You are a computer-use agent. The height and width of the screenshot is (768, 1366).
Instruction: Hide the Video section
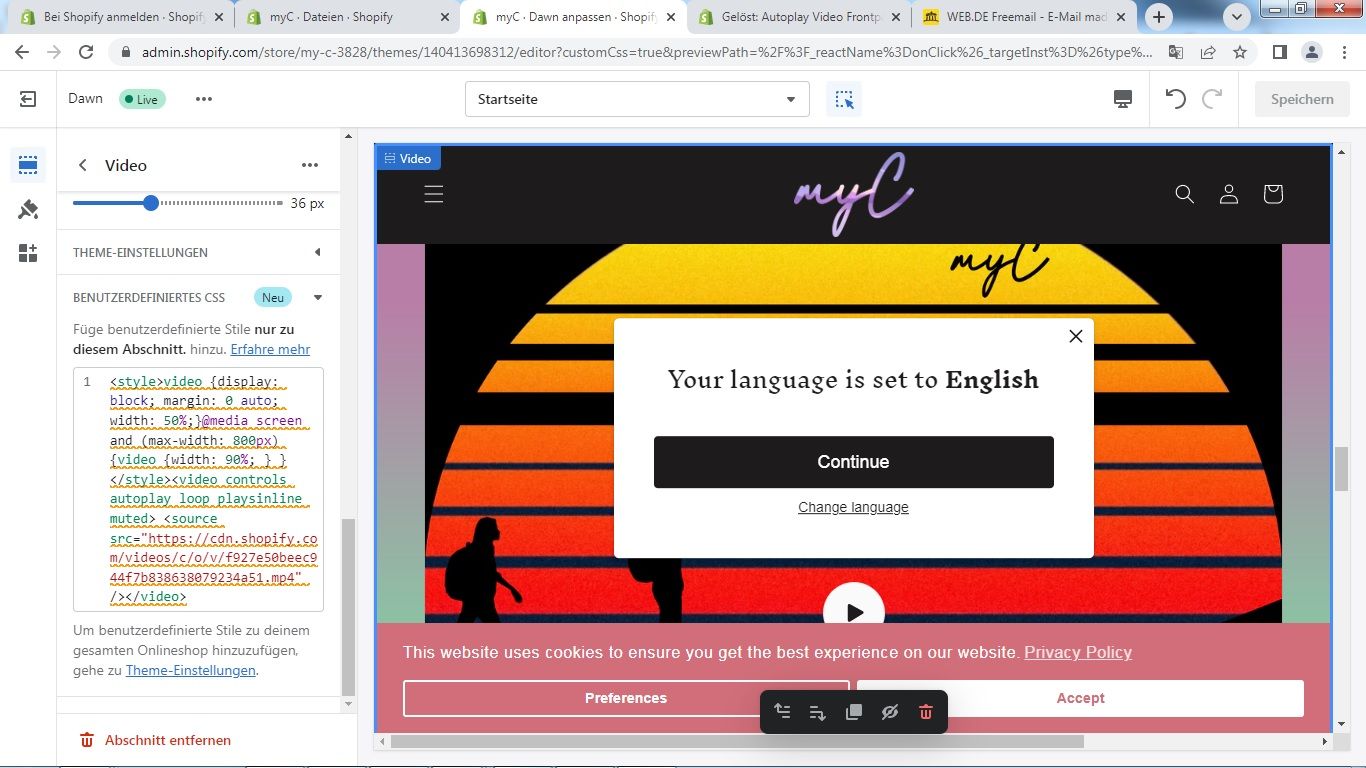(x=890, y=712)
